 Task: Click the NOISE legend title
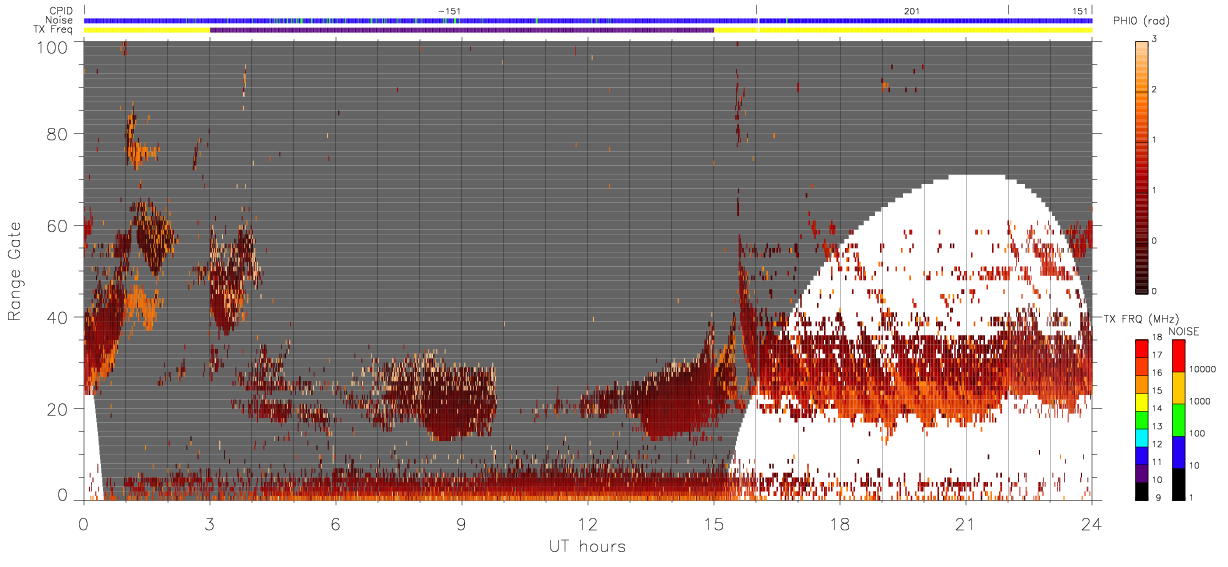coord(1184,331)
